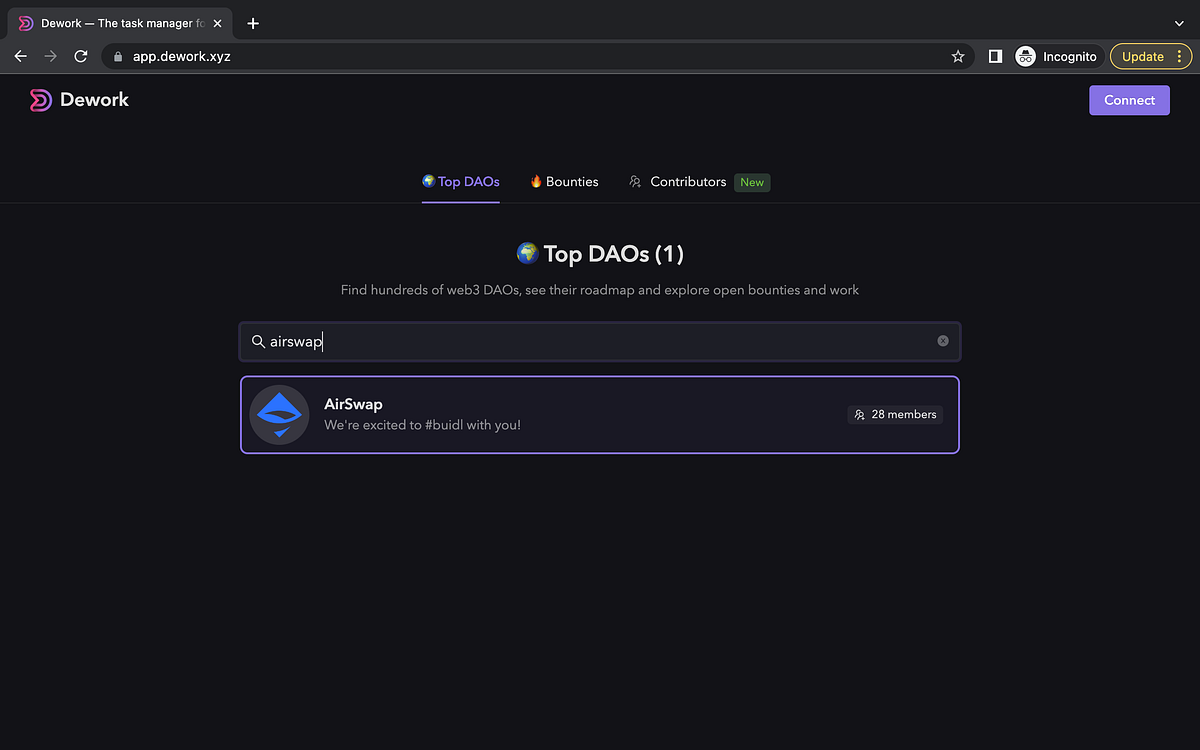The image size is (1200, 750).
Task: Open the AirSwap DAO card
Action: click(599, 414)
